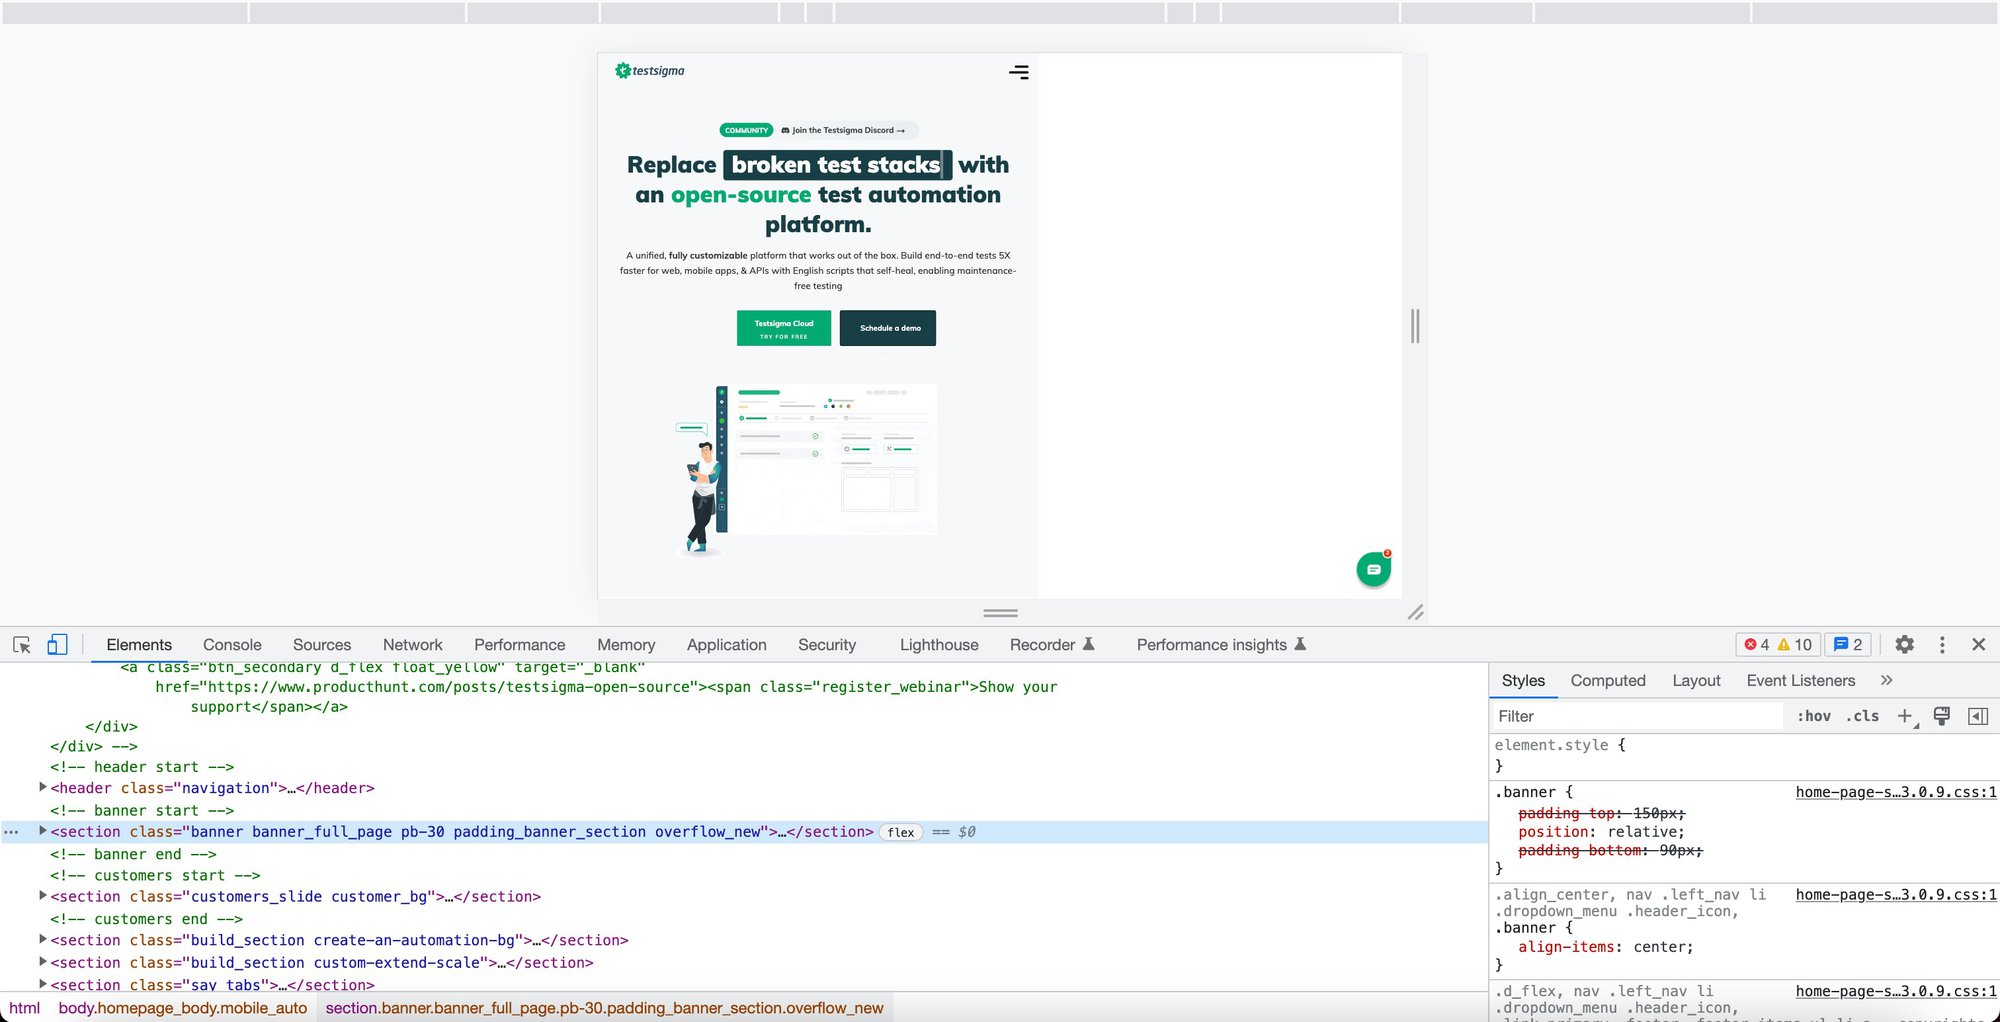Click Testsigma Cloud try for free button

click(x=784, y=328)
